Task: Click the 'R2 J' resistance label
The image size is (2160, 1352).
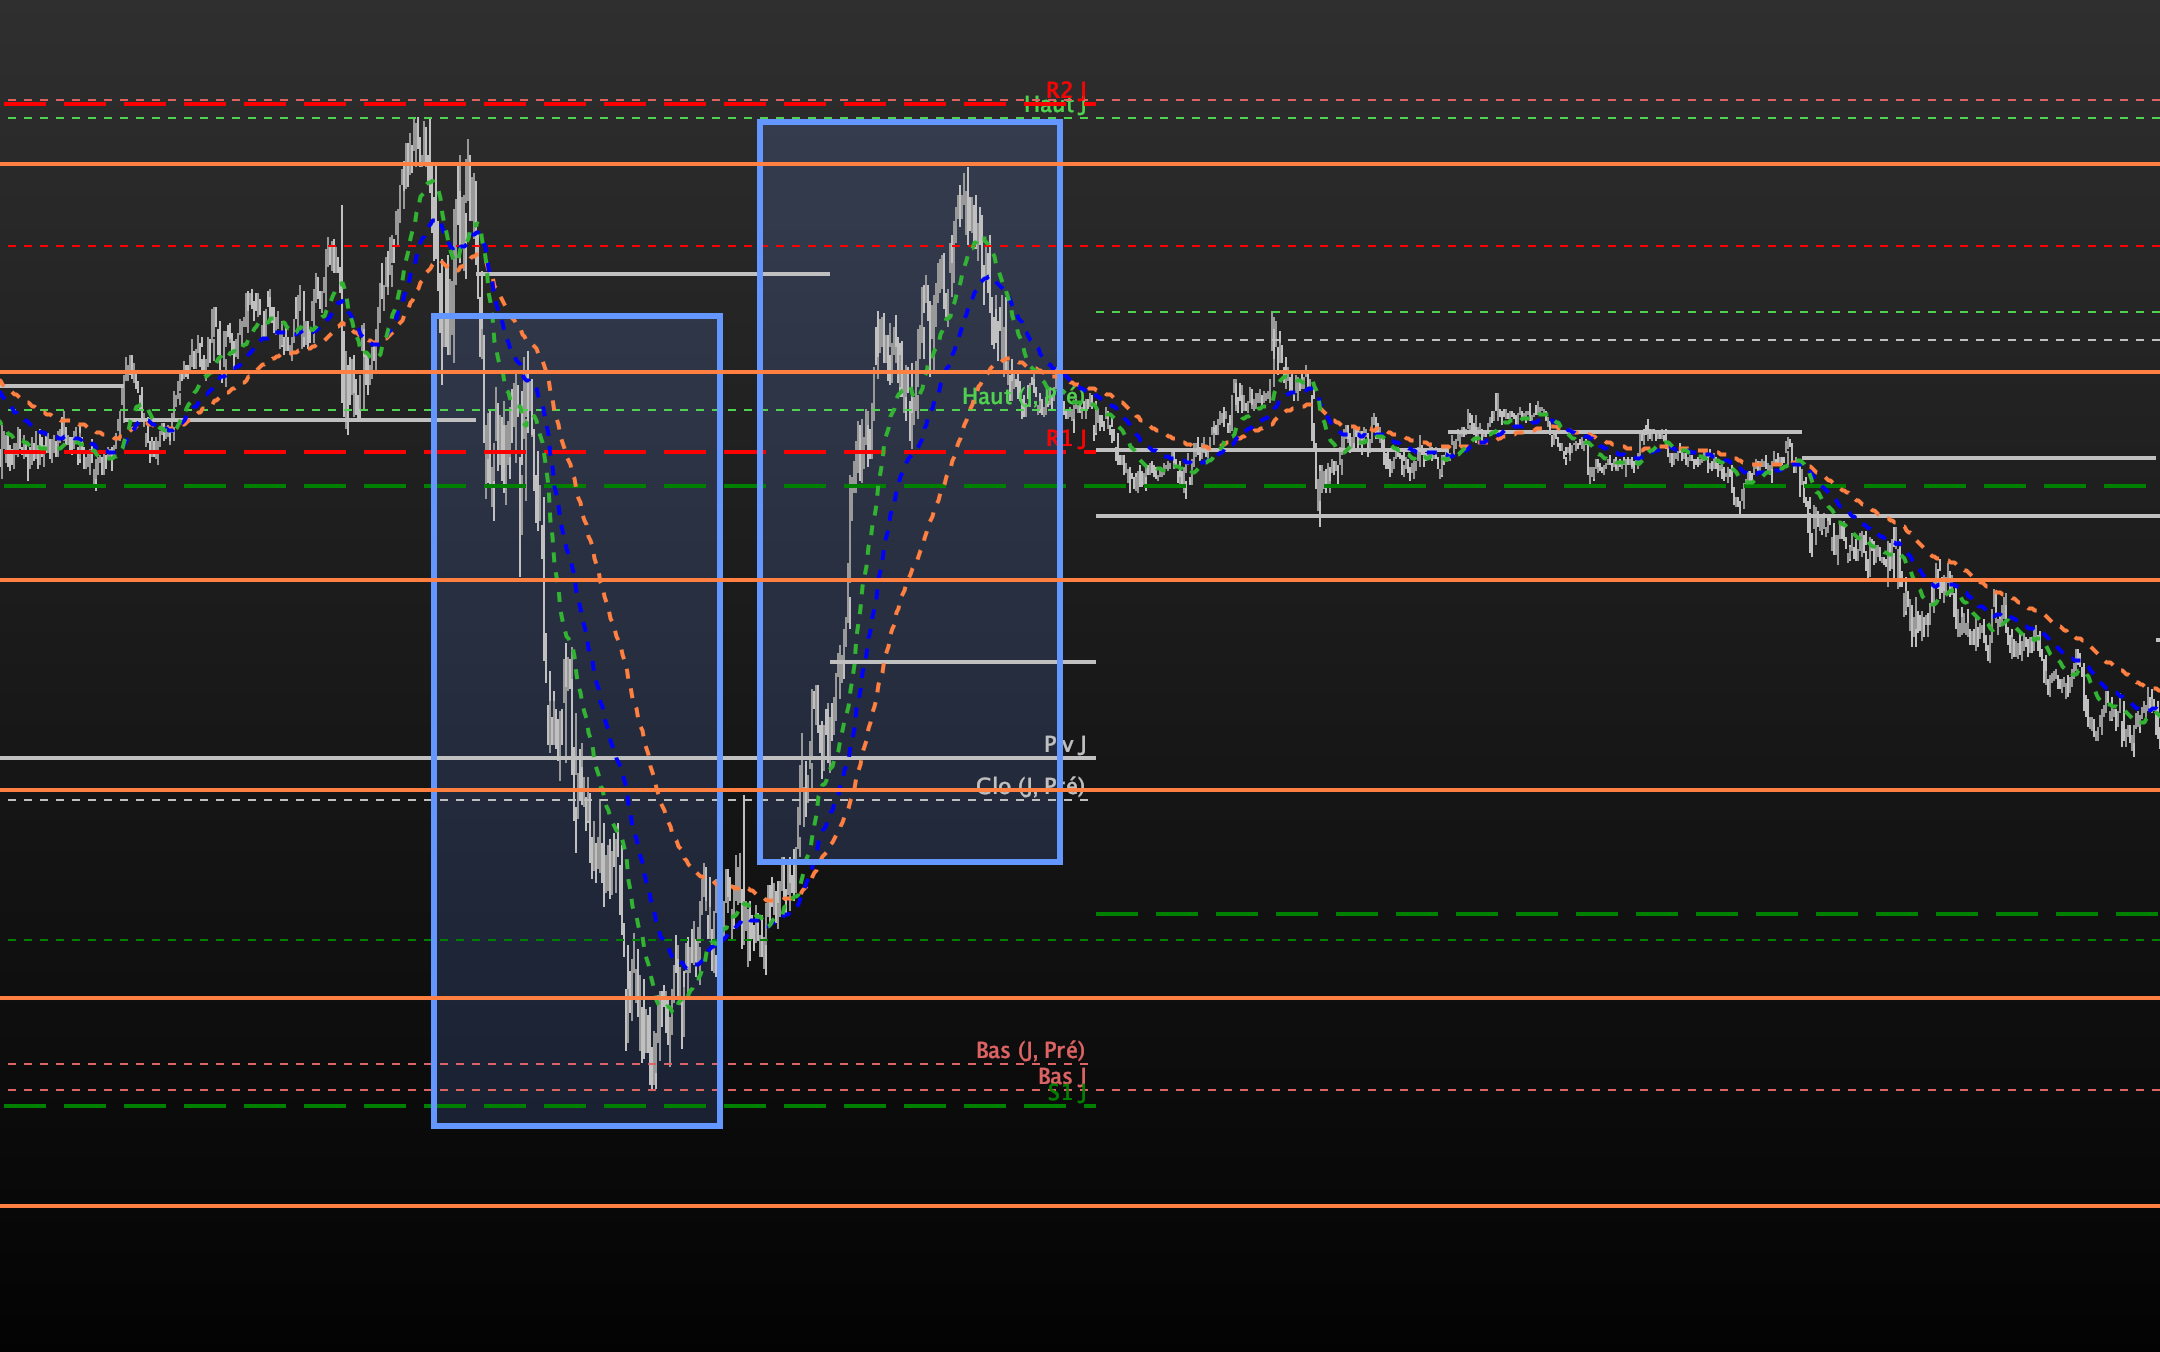Action: [x=1065, y=90]
